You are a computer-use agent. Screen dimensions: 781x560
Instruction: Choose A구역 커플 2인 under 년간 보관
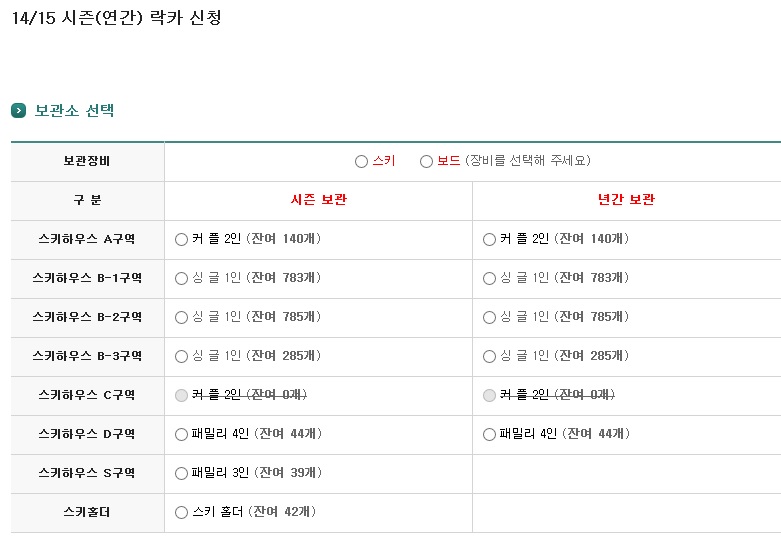tap(490, 240)
